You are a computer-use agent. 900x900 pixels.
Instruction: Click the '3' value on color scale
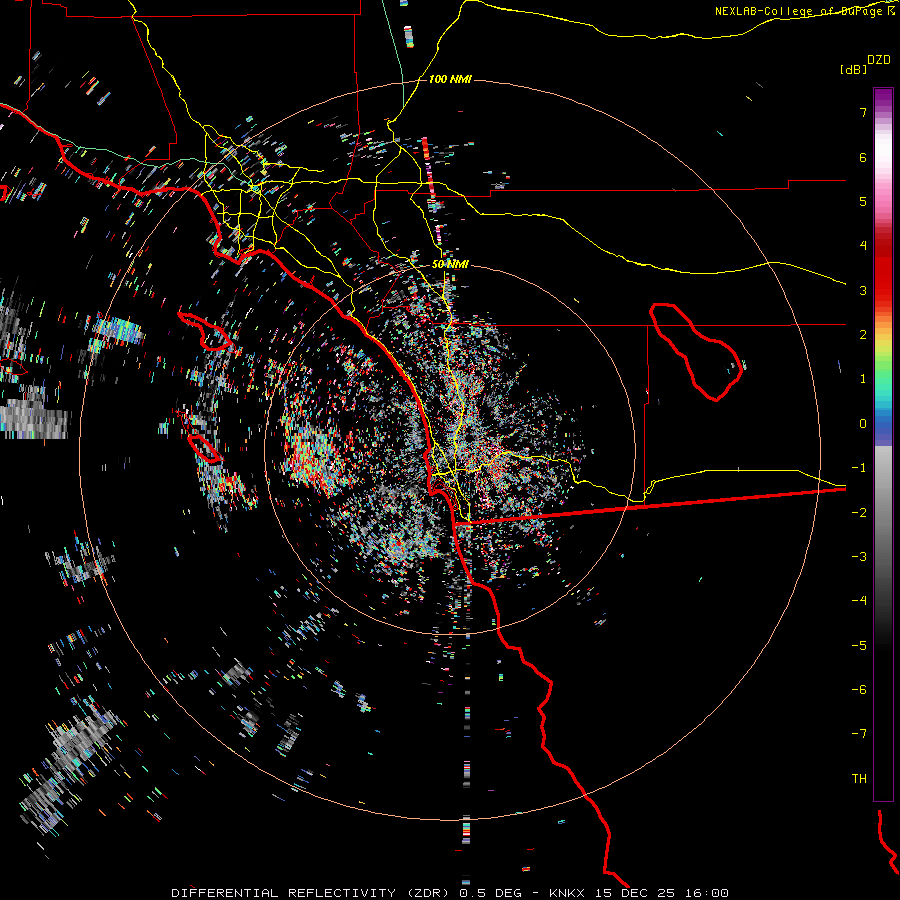coord(863,290)
